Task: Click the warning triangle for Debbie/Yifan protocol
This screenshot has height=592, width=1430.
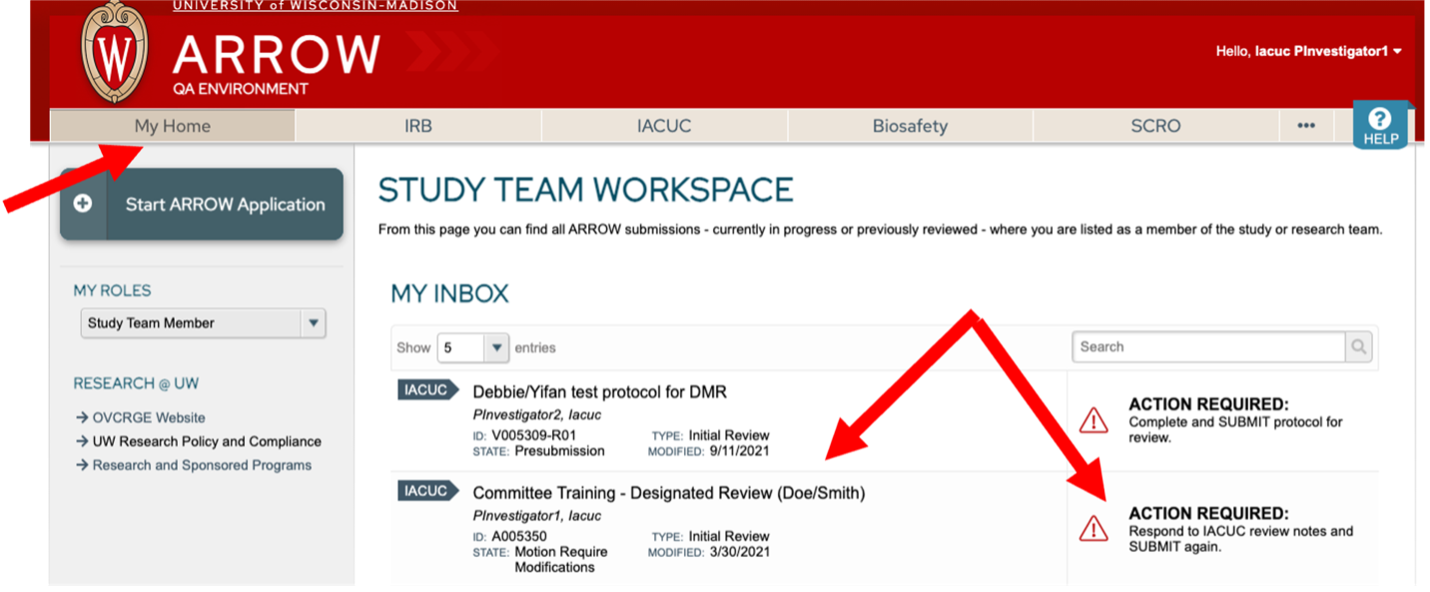Action: pyautogui.click(x=1094, y=420)
